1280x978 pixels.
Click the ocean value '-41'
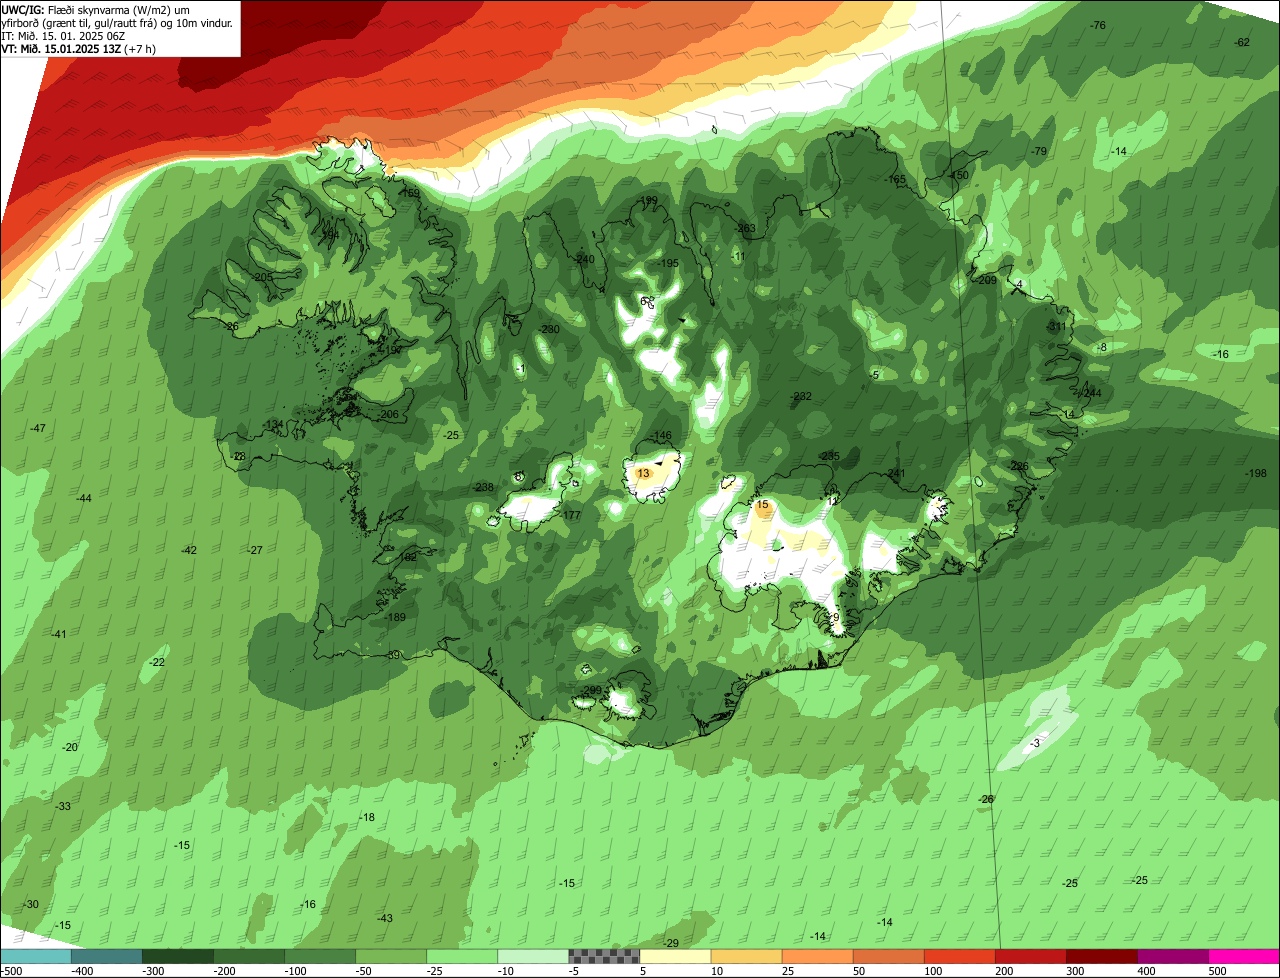59,634
